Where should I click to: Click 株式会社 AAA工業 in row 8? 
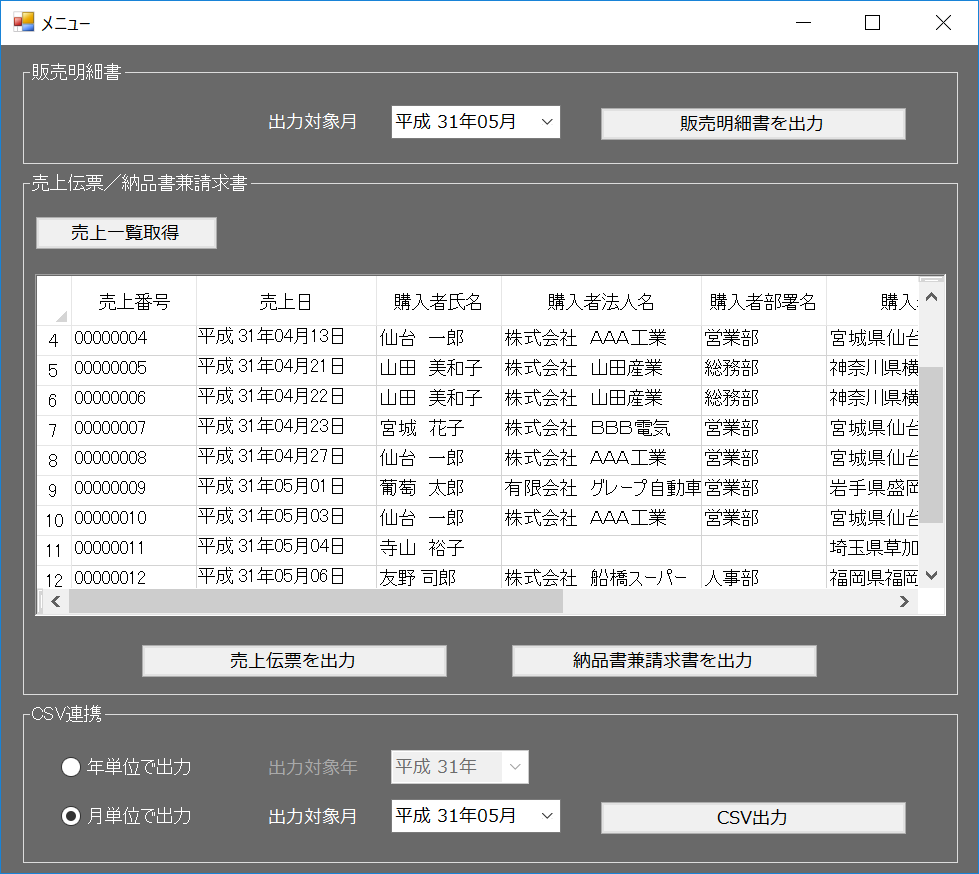tap(601, 460)
